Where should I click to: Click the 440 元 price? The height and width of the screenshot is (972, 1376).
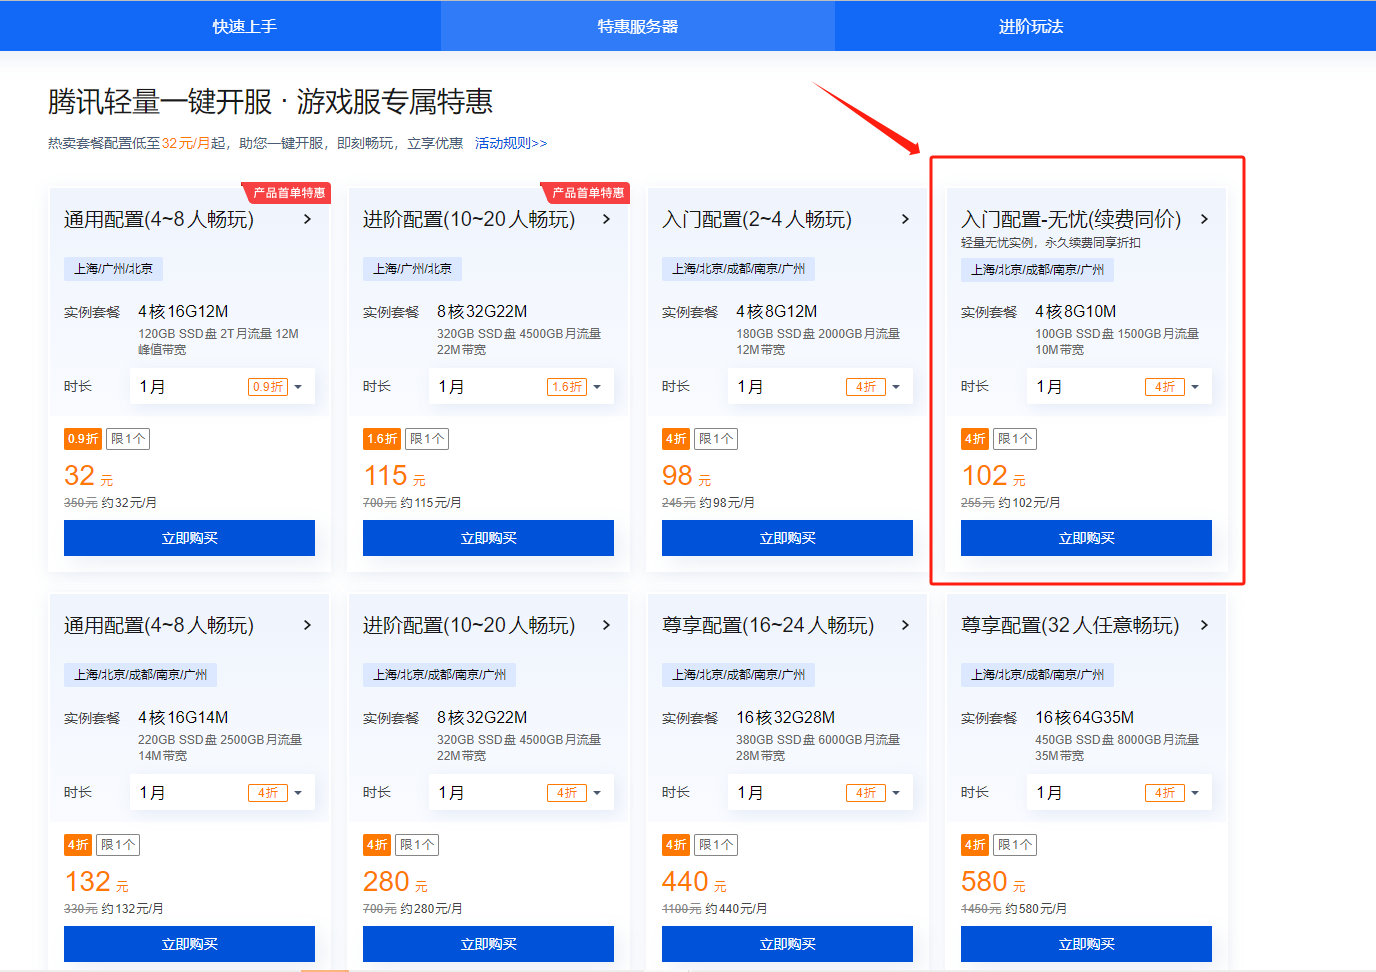coord(694,882)
